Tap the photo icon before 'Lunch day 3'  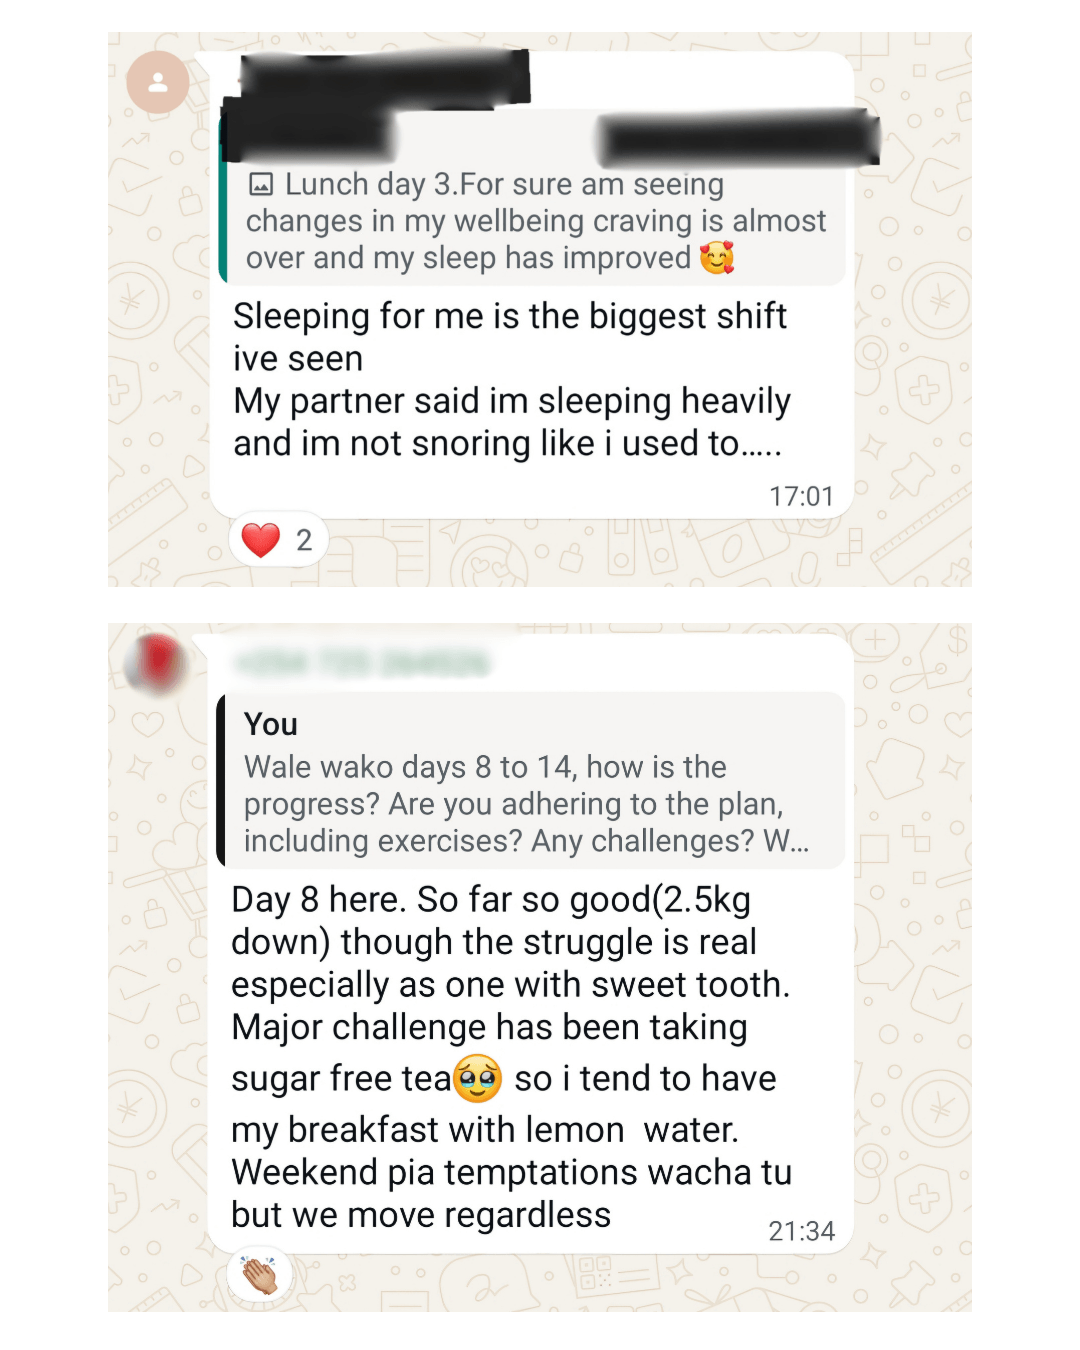pos(261,184)
